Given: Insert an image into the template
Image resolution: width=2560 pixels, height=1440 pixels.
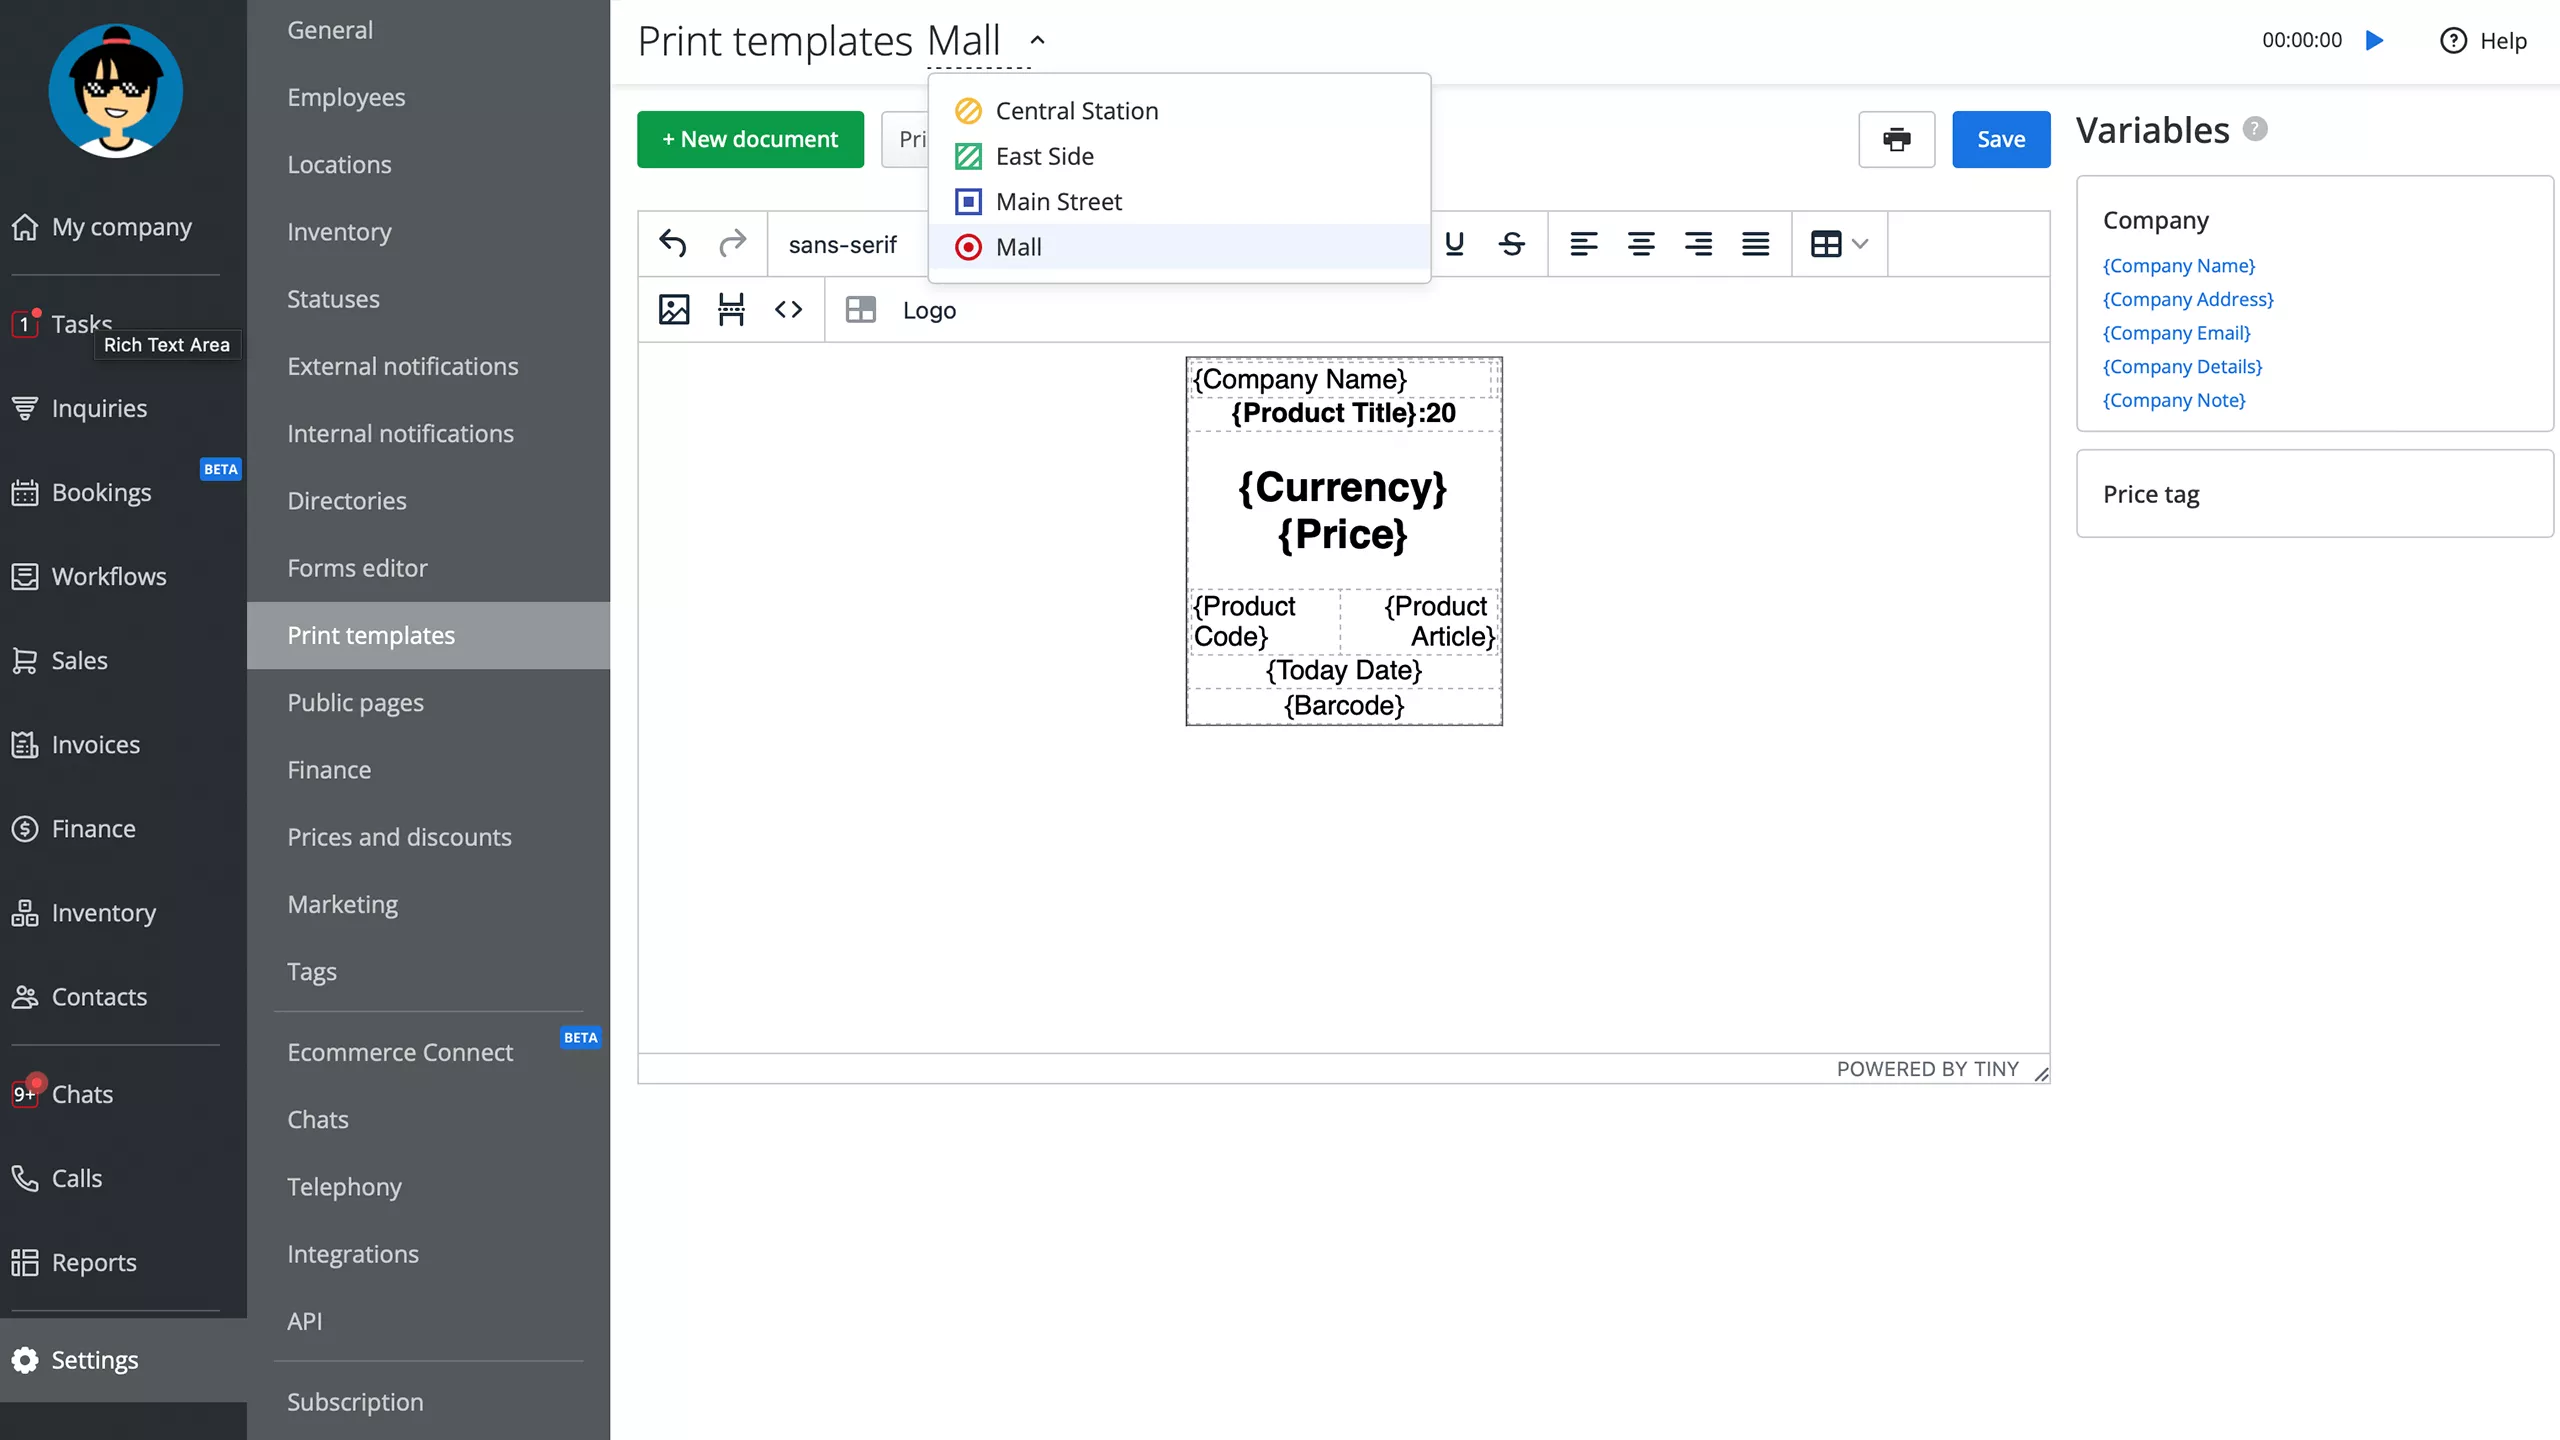Looking at the screenshot, I should pyautogui.click(x=674, y=310).
